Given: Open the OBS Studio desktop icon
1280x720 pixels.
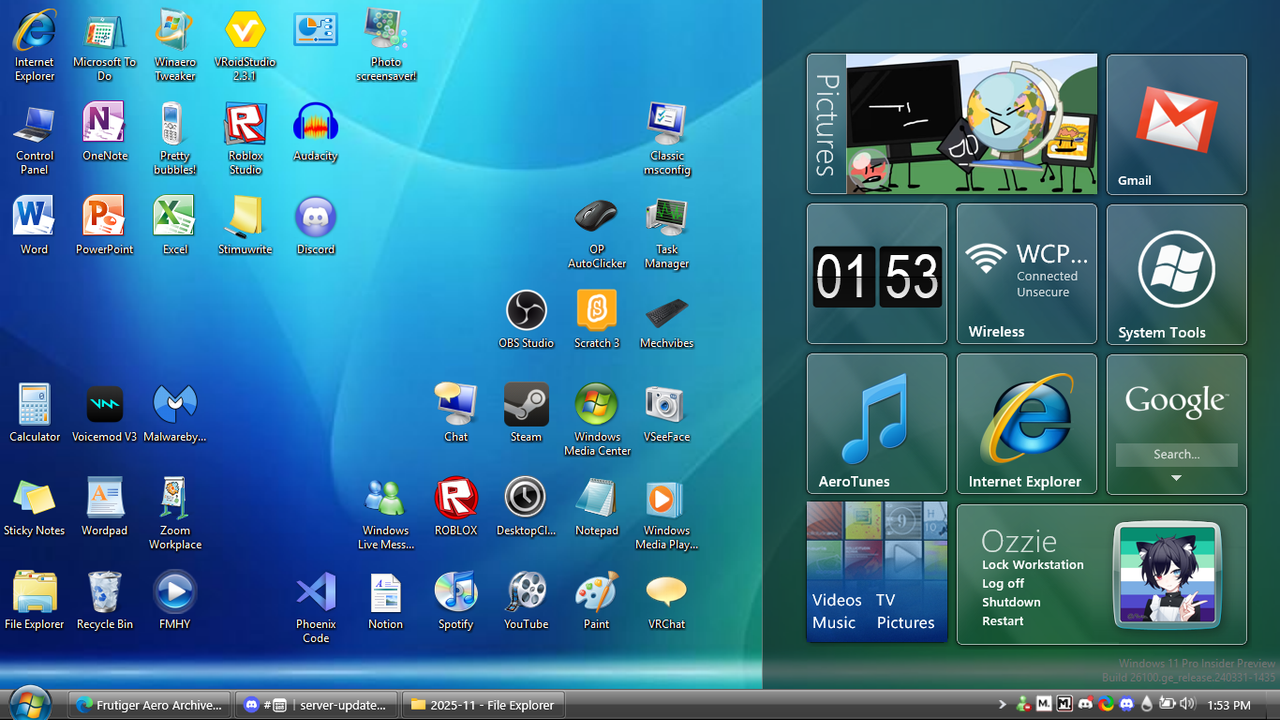Looking at the screenshot, I should pos(526,319).
